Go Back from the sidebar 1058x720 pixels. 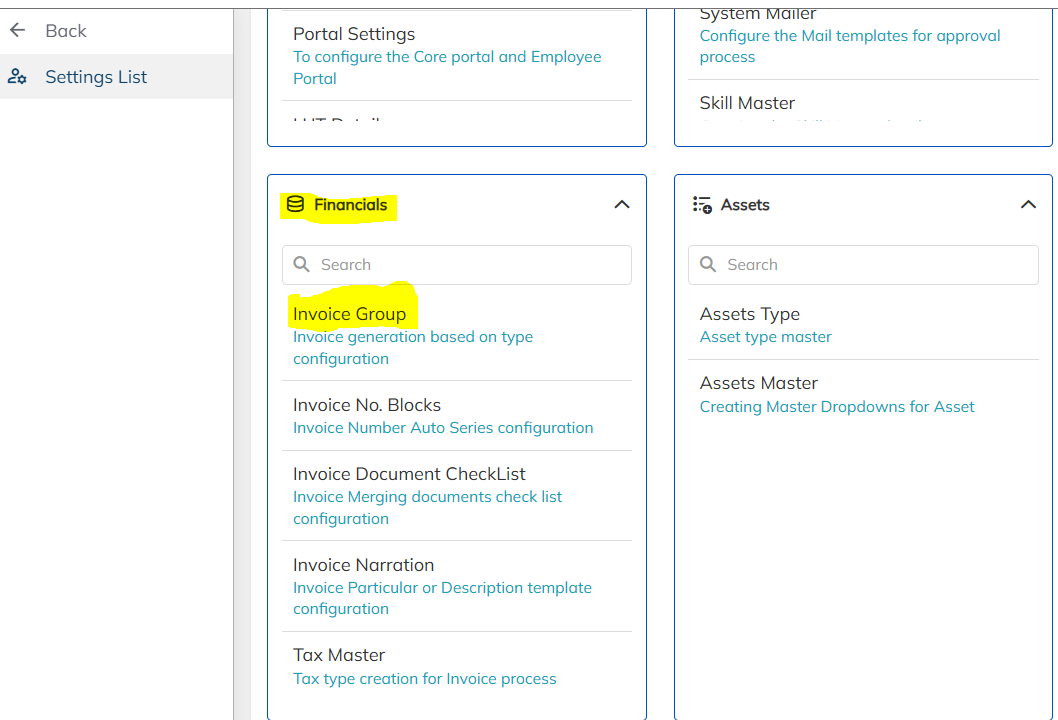coord(65,31)
